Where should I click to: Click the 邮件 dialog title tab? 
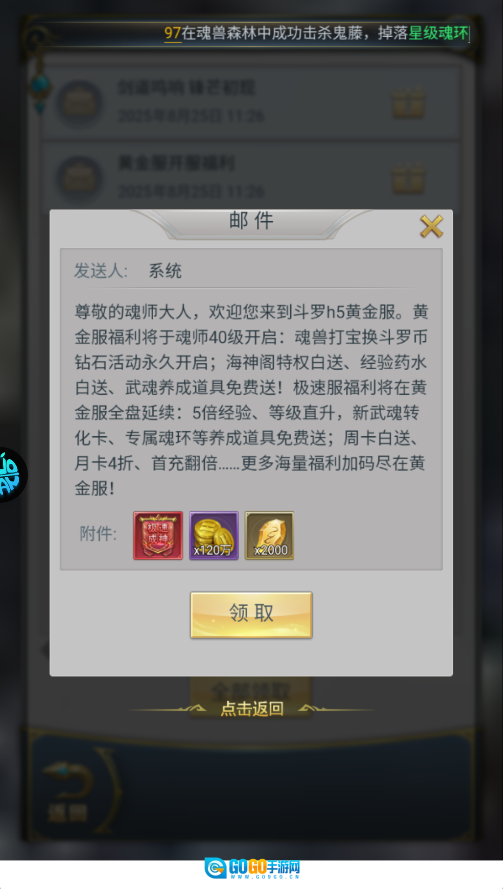tap(251, 221)
